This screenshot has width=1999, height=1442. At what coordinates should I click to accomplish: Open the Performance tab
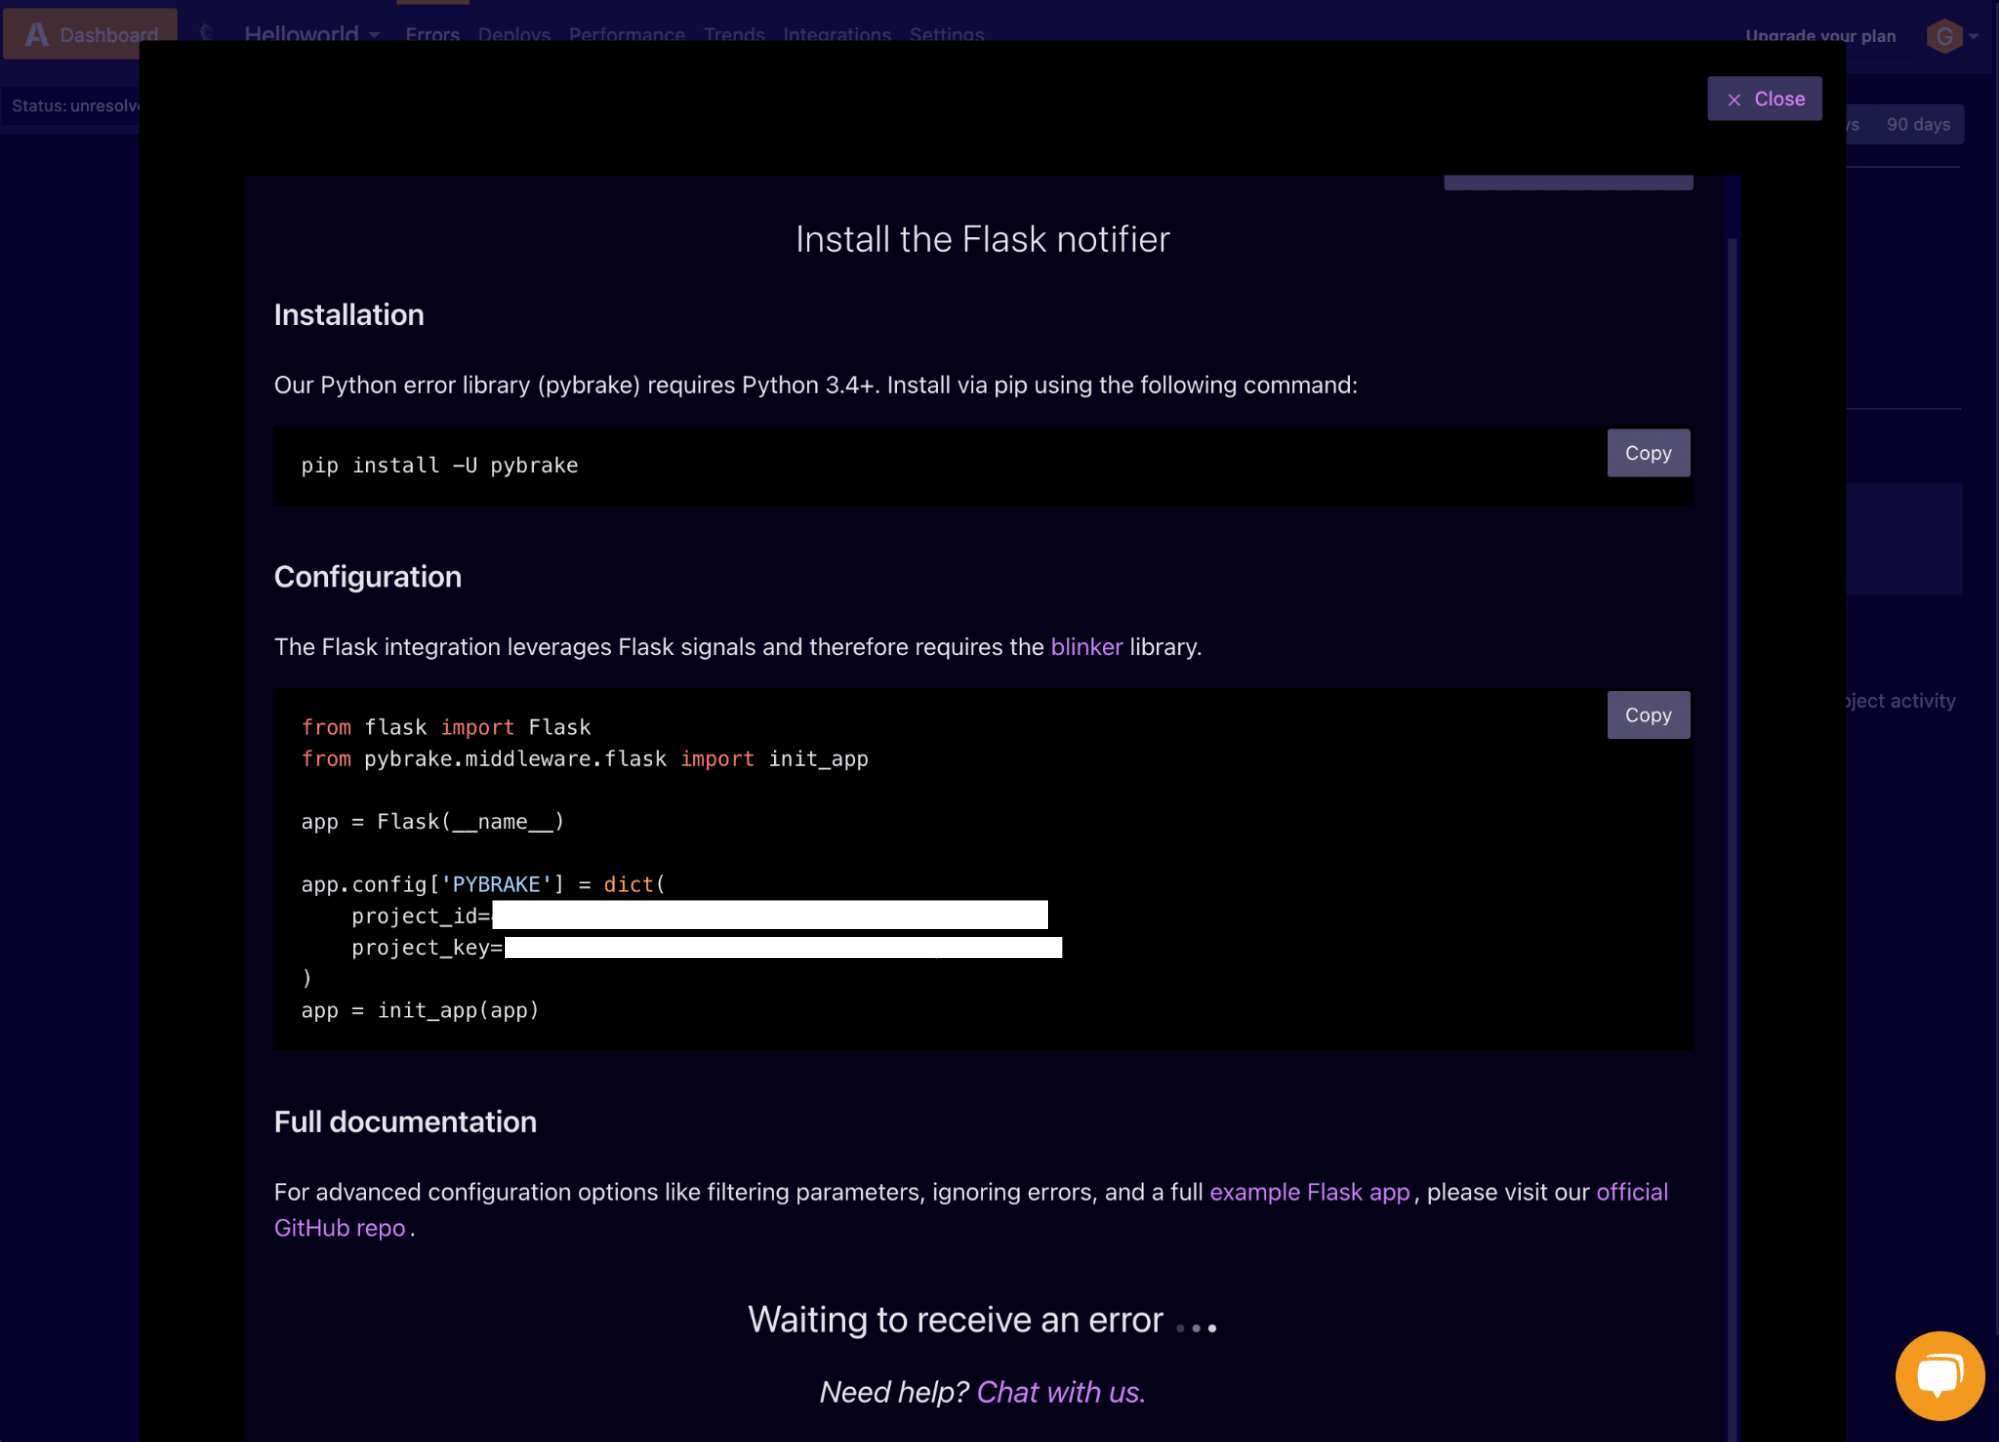[627, 34]
